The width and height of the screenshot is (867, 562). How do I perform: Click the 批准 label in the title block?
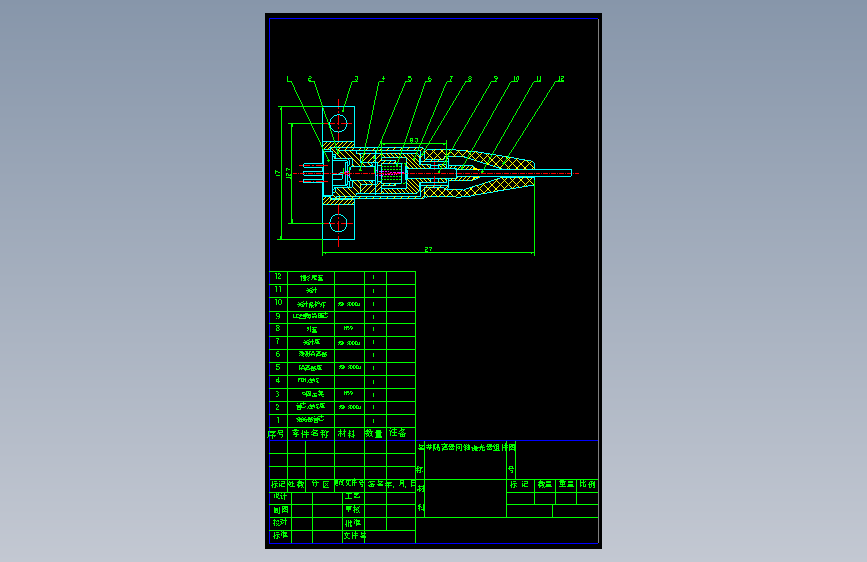(353, 523)
